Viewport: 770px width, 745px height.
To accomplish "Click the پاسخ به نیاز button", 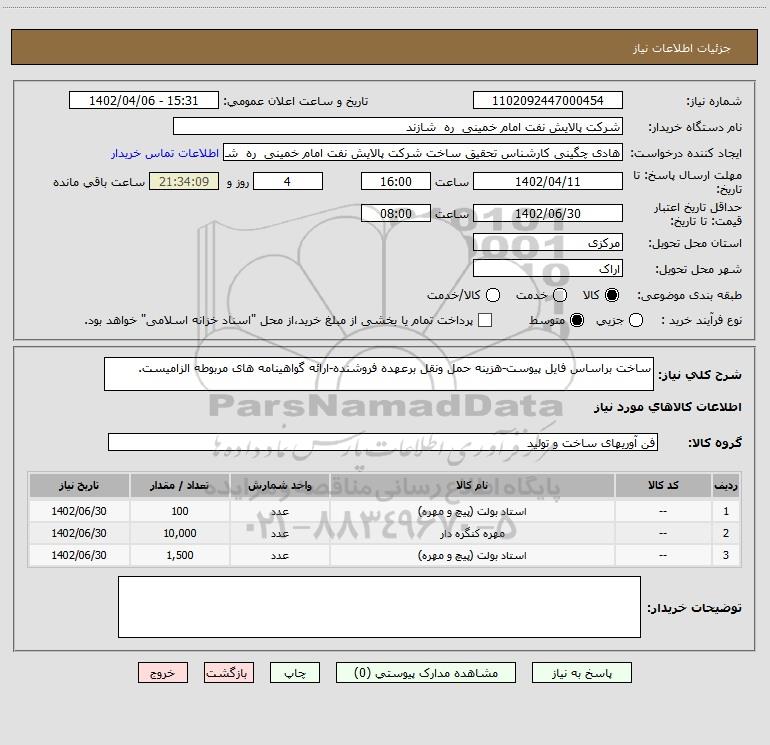I will click(582, 673).
